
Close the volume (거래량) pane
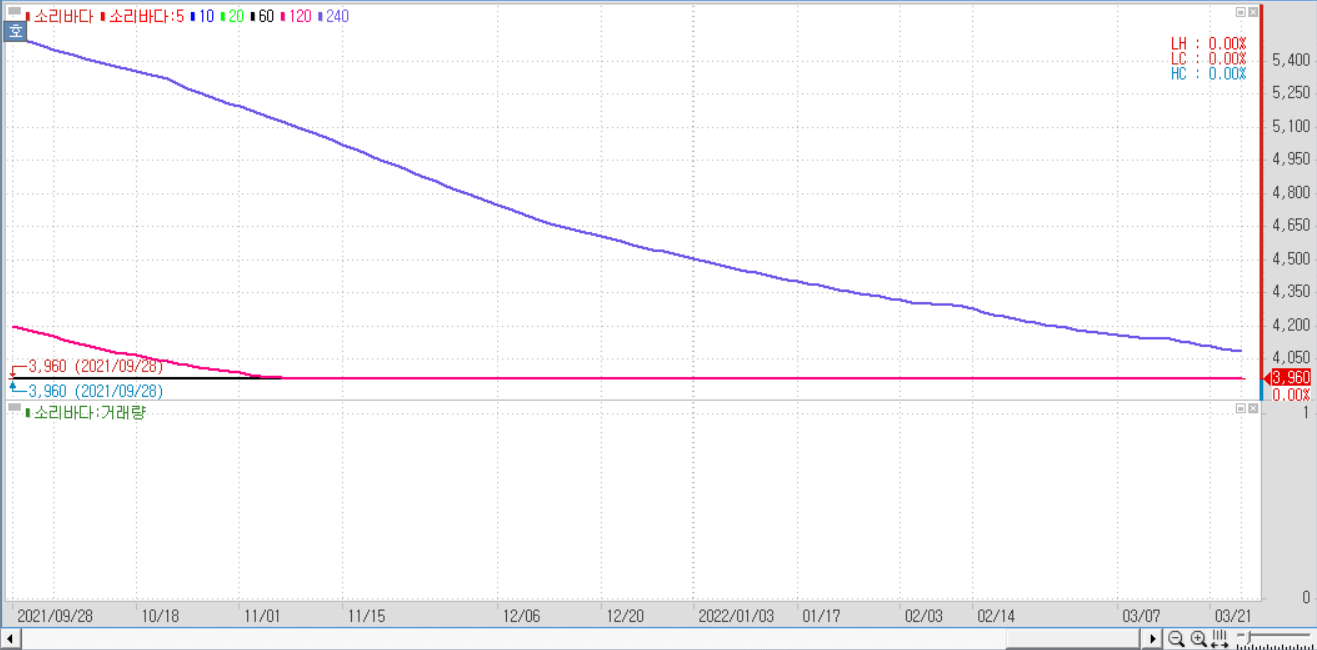coord(1253,408)
